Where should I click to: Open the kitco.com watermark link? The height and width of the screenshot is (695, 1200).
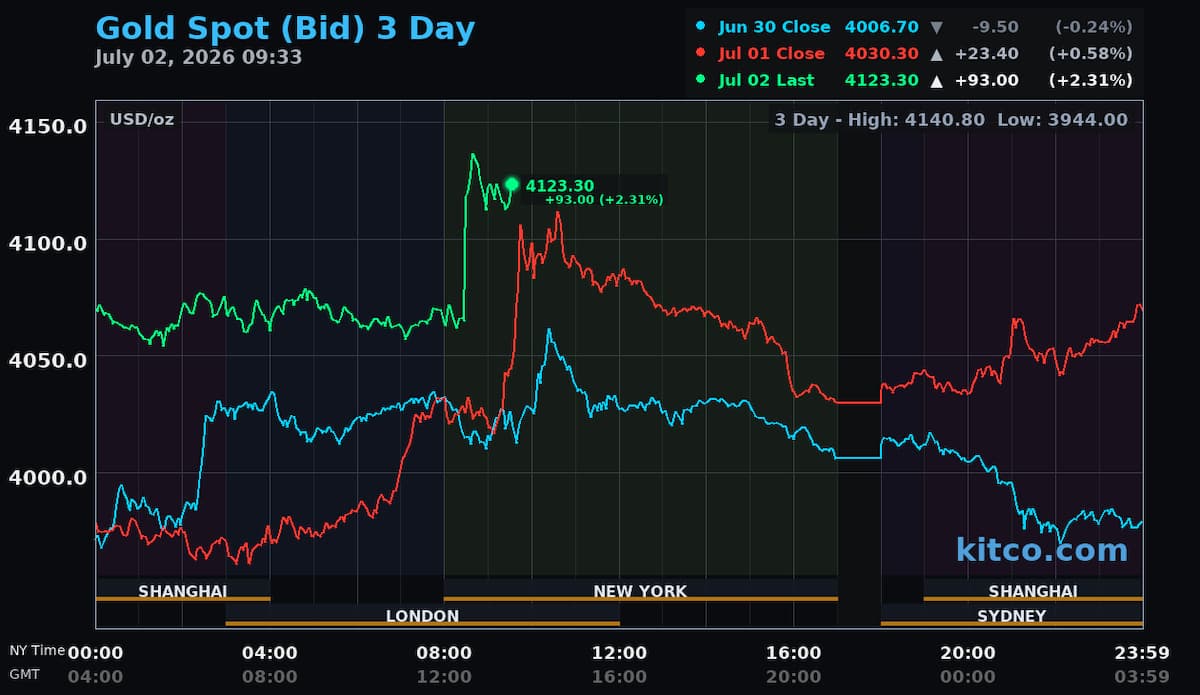pos(1041,549)
